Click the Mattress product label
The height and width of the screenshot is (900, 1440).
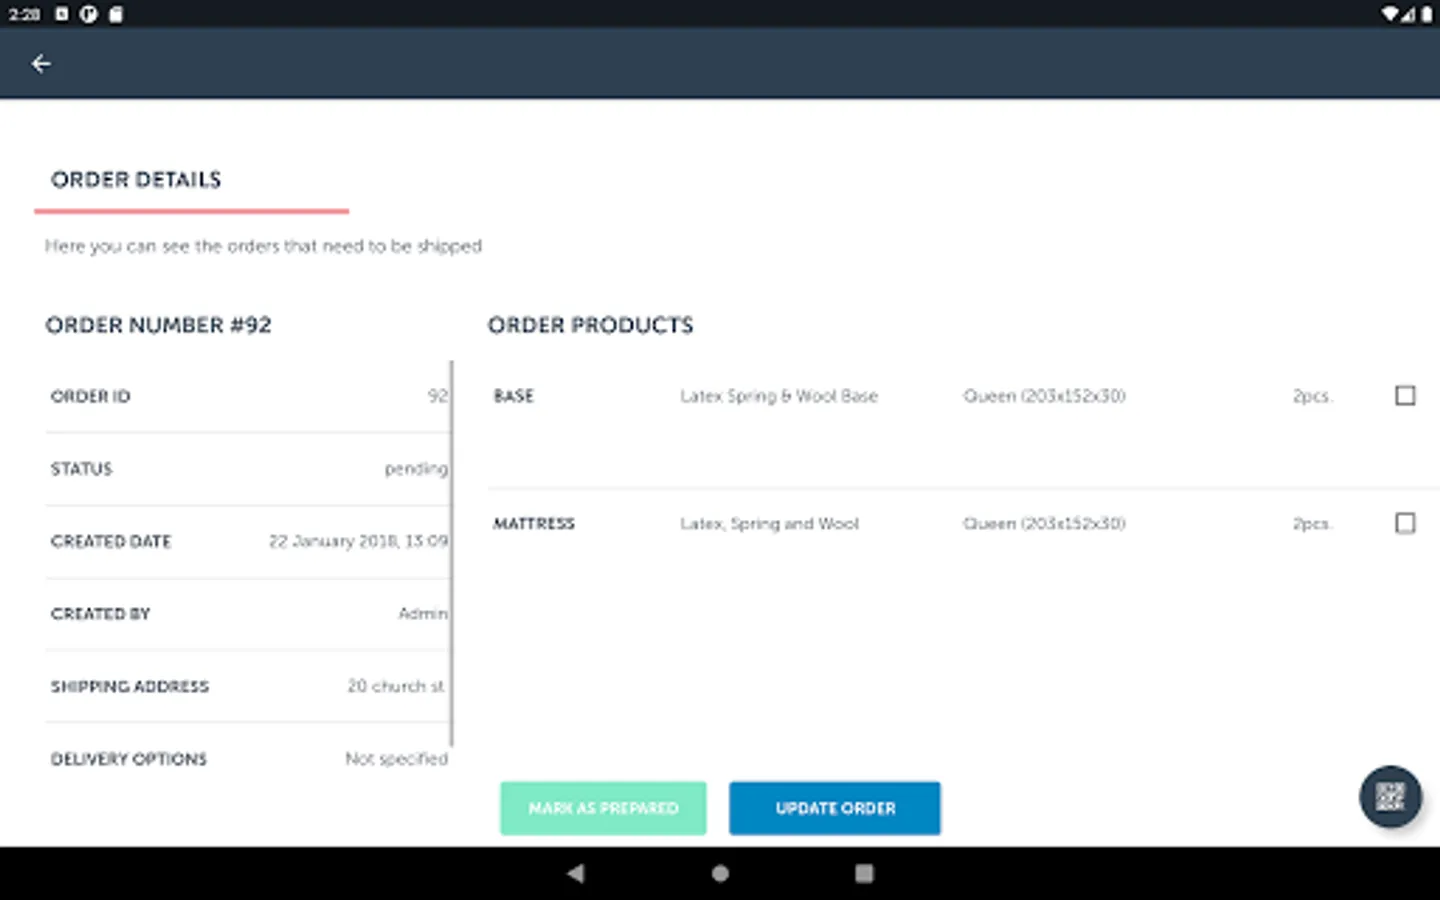(x=534, y=523)
